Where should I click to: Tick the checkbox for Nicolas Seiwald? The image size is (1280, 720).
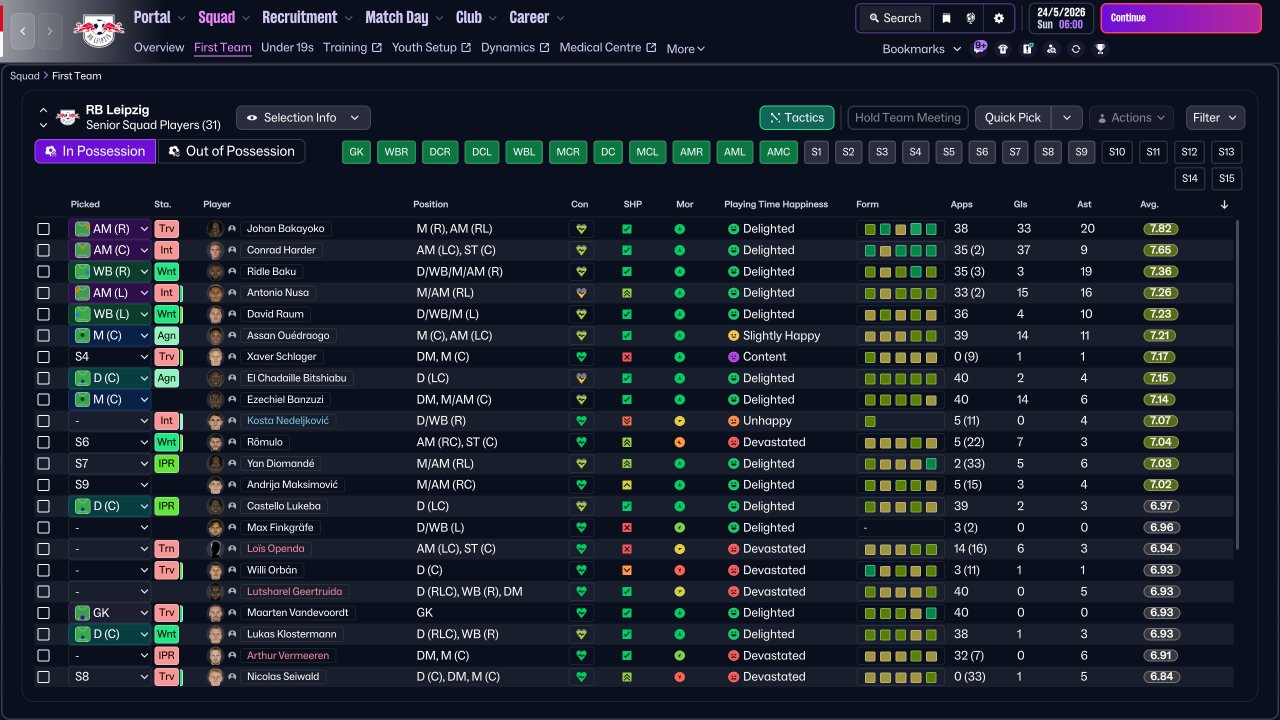(44, 677)
